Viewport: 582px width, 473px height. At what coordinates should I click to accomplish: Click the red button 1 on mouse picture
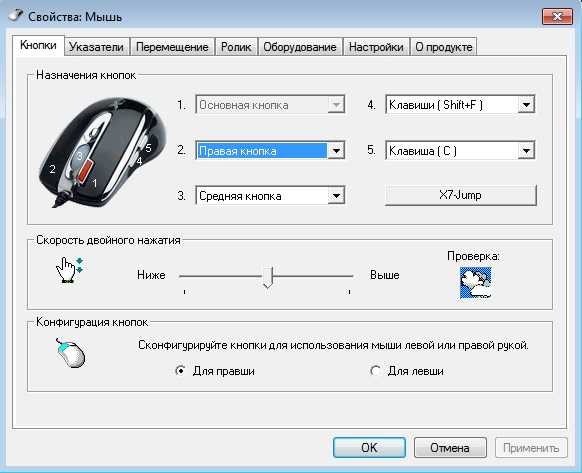coord(84,171)
